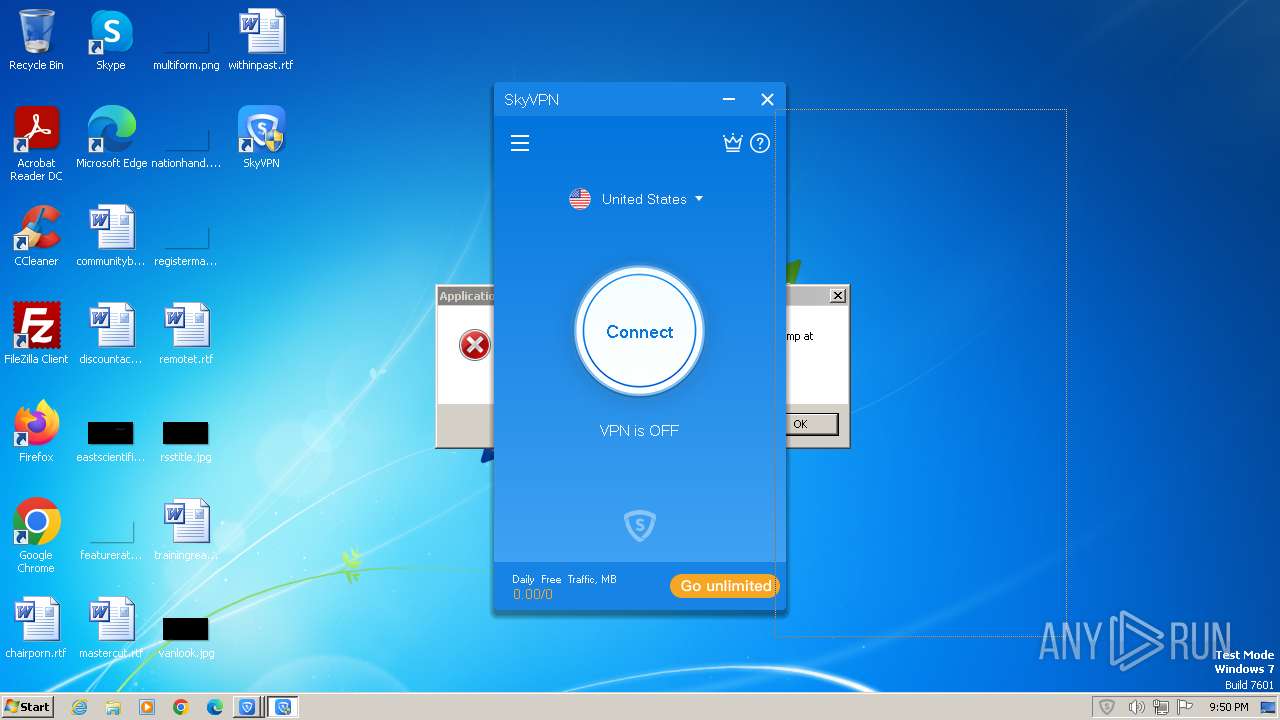The height and width of the screenshot is (720, 1280).
Task: Click the 0.00/0 traffic value
Action: coord(533,594)
